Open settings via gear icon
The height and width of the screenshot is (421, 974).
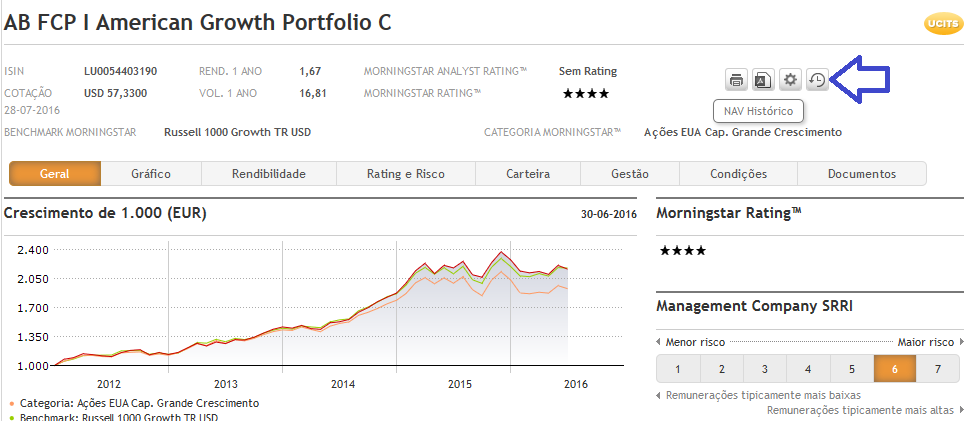(790, 80)
